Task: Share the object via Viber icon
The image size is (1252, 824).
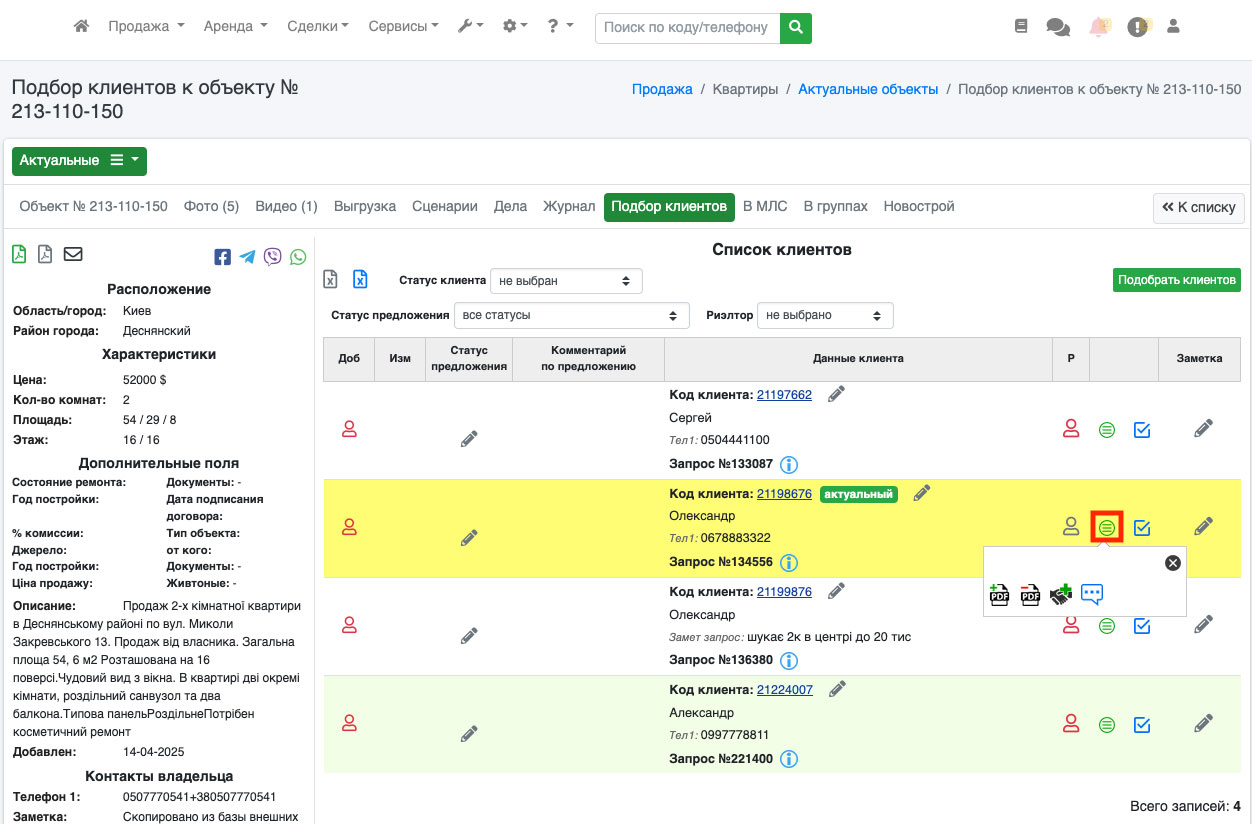Action: coord(272,257)
